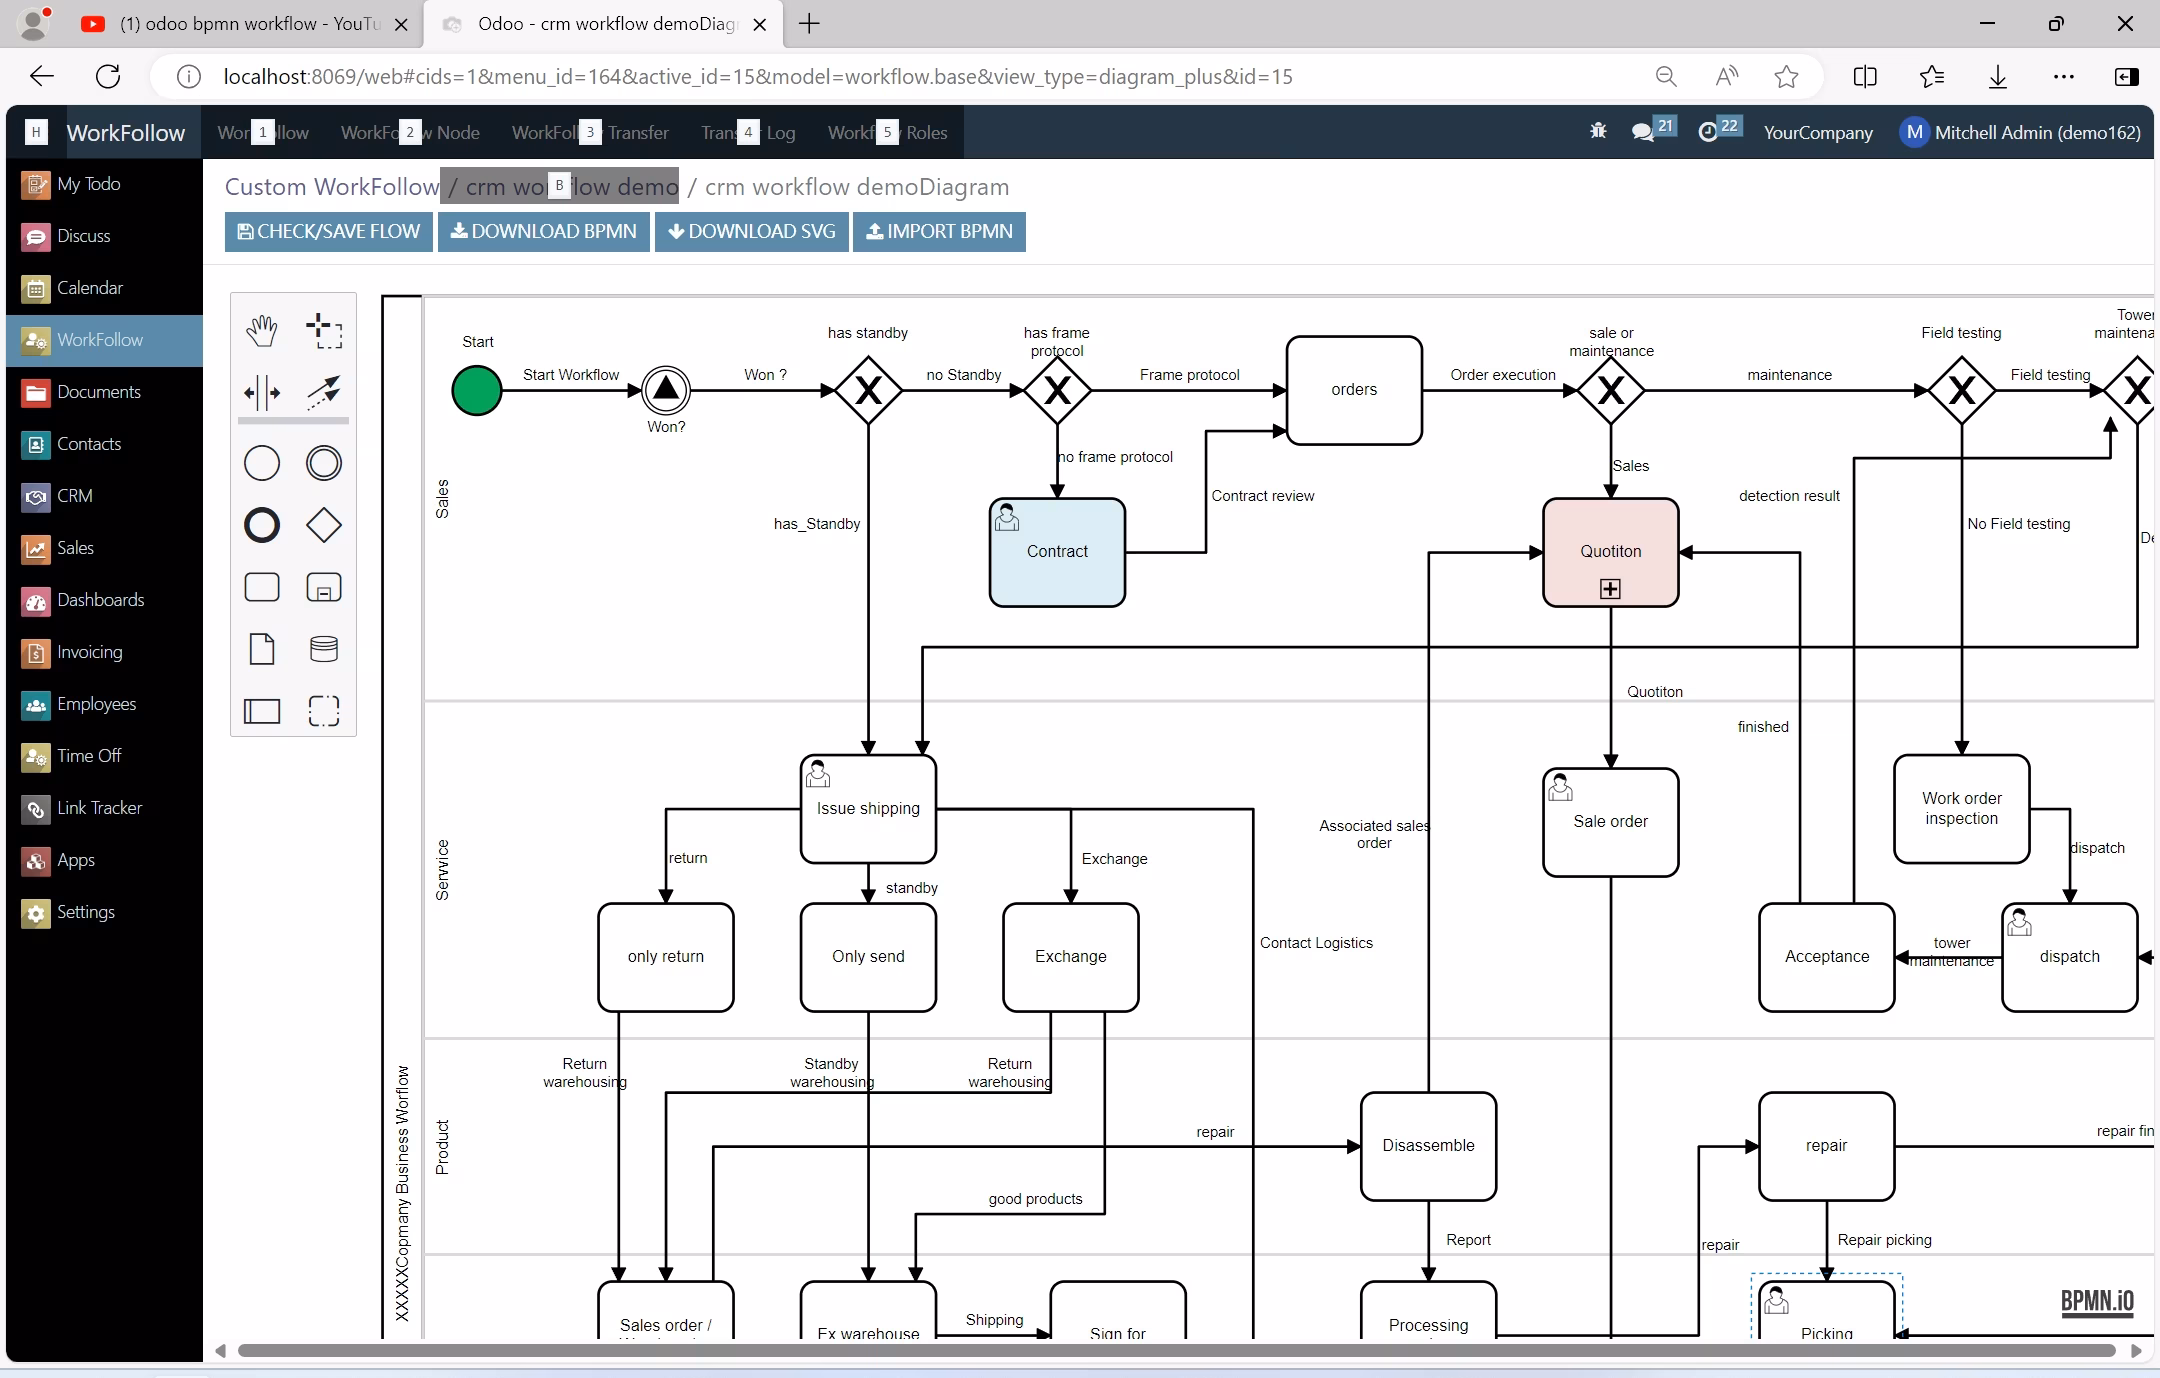
Task: Activate the global connect tool
Action: (x=324, y=393)
